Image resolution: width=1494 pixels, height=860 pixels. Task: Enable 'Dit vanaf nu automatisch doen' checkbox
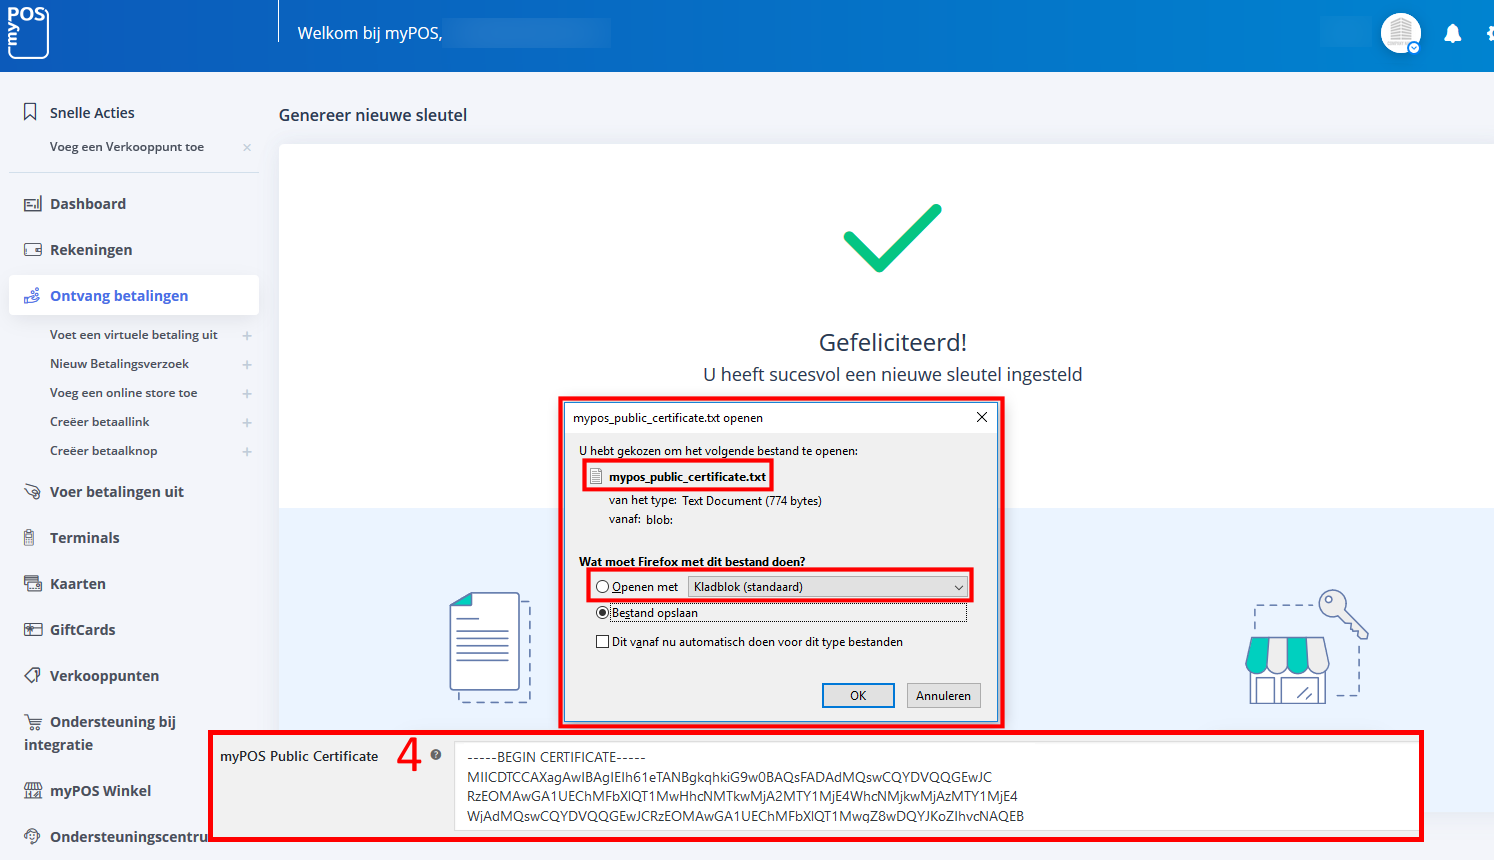click(x=602, y=642)
